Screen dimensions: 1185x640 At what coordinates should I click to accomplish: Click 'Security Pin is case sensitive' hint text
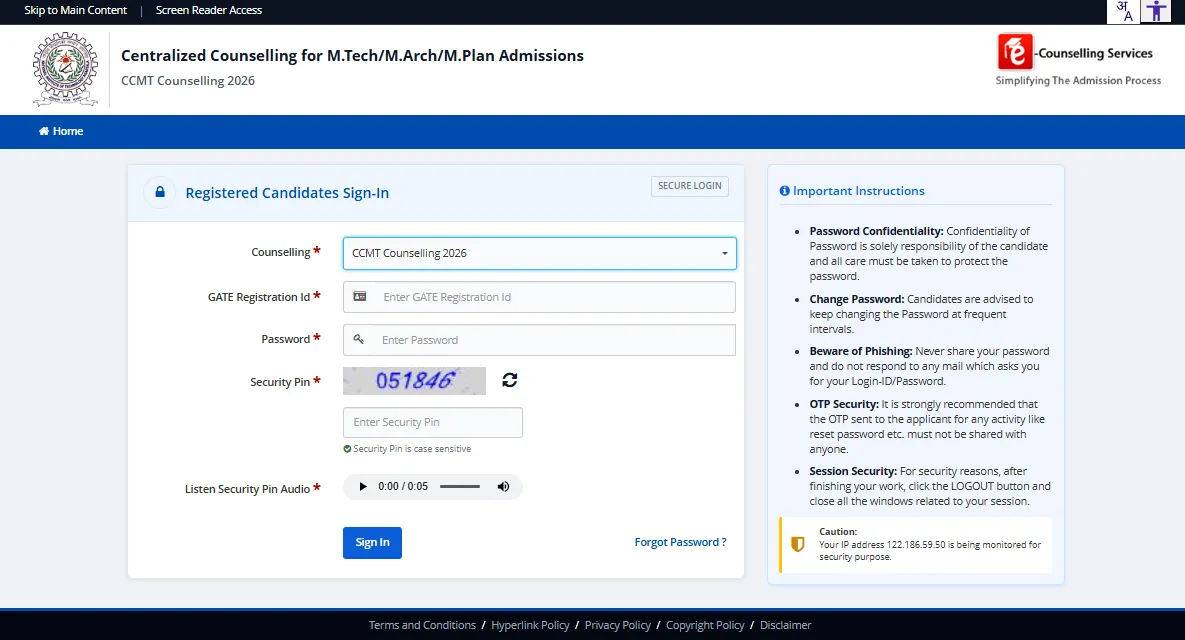coord(412,449)
